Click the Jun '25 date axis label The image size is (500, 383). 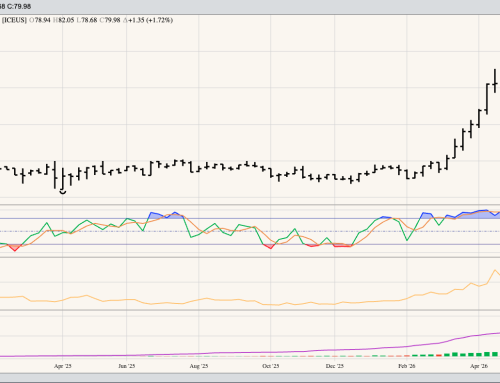point(127,366)
